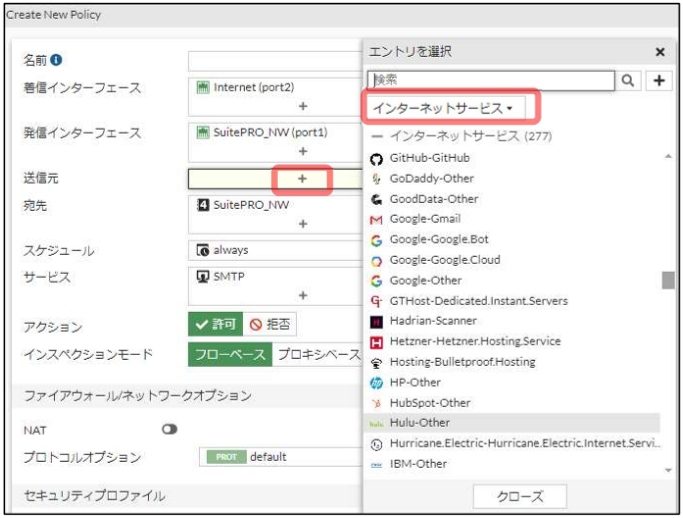Click the plus icon beside search box

658,81
